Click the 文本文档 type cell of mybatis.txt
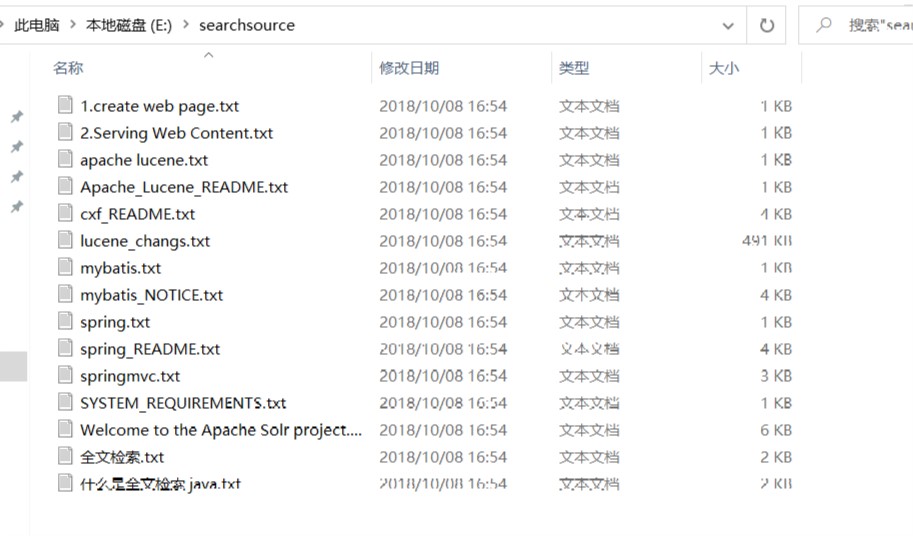 589,268
